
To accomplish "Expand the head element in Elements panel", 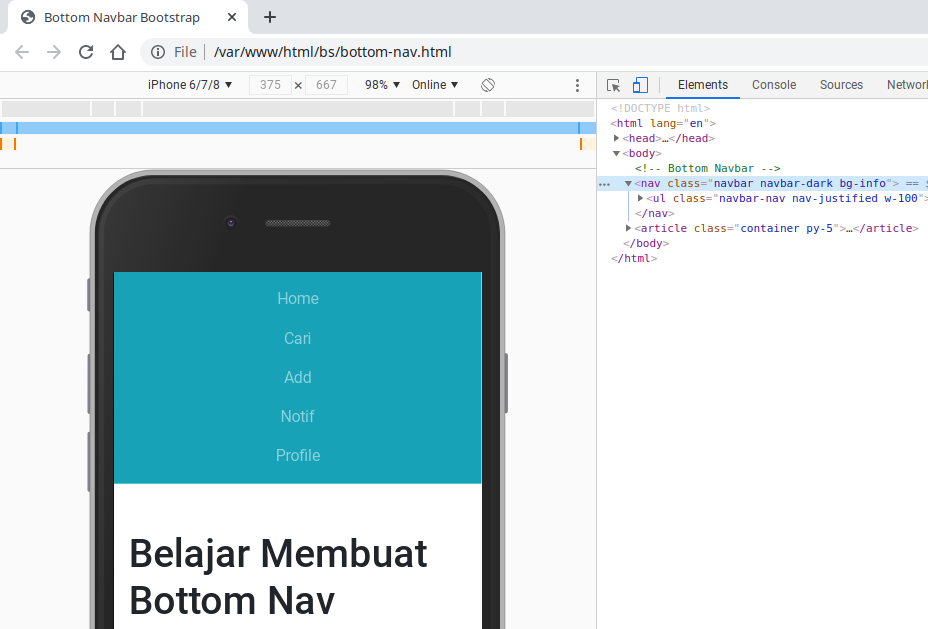I will click(x=617, y=138).
